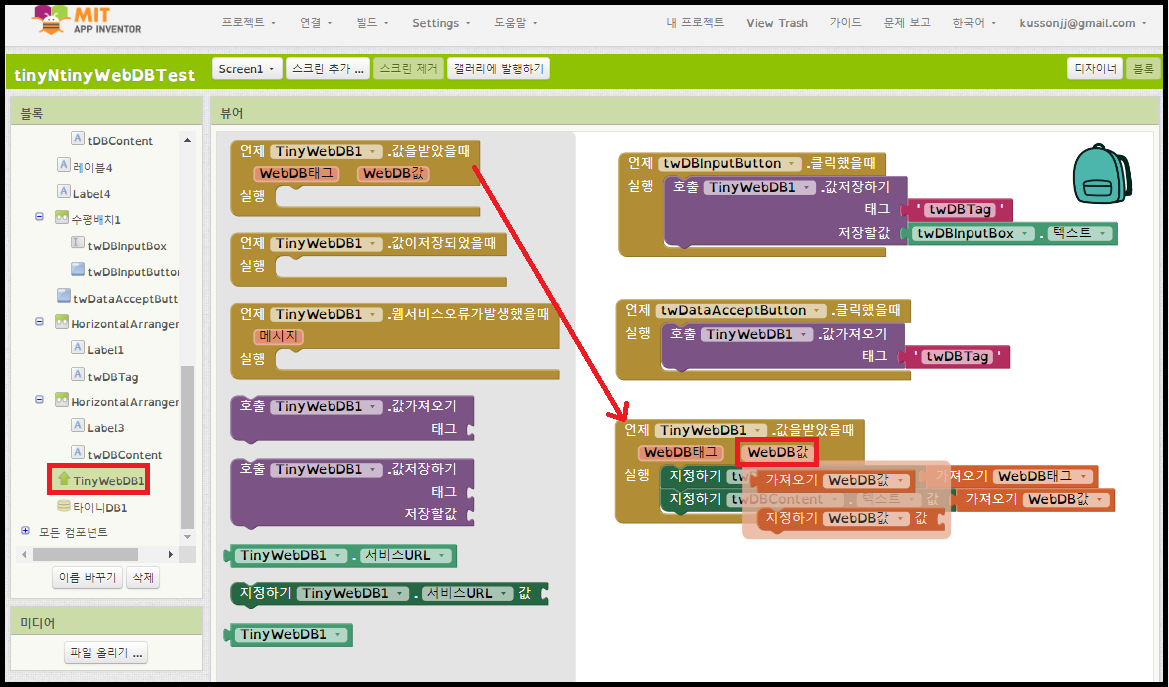Switch to the 디자이너 view
Screen dimensions: 1169x687
click(1095, 69)
